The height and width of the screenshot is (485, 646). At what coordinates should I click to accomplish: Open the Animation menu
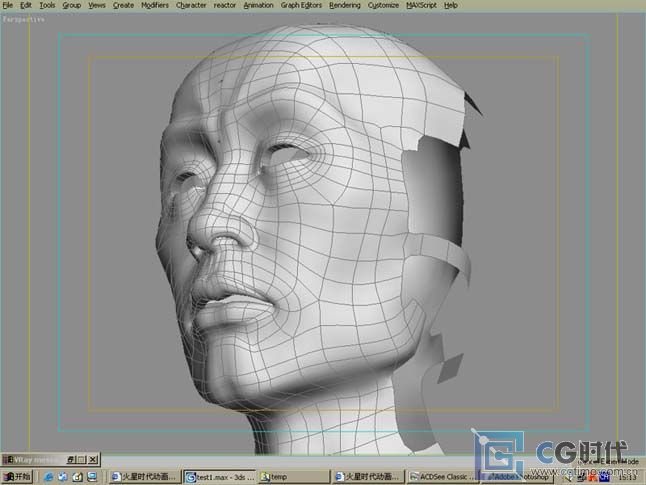tap(258, 5)
